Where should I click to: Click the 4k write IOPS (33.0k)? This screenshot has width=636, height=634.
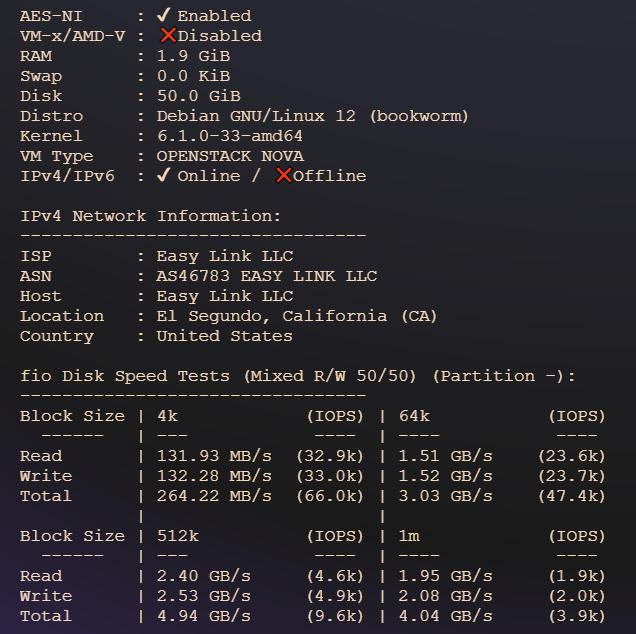(330, 476)
